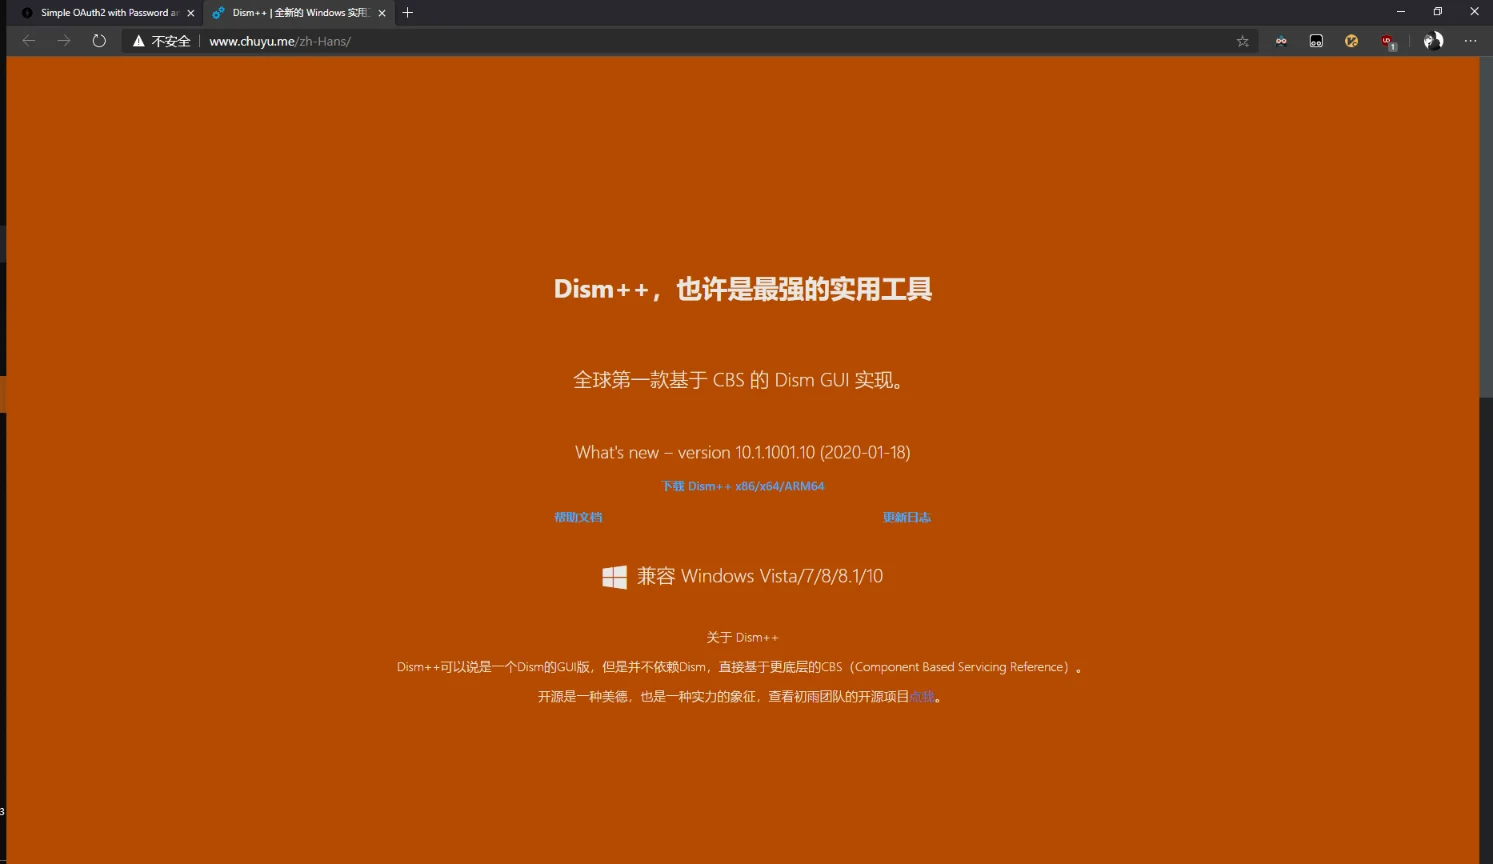Open the browser profile avatar
This screenshot has width=1493, height=864.
point(1433,41)
